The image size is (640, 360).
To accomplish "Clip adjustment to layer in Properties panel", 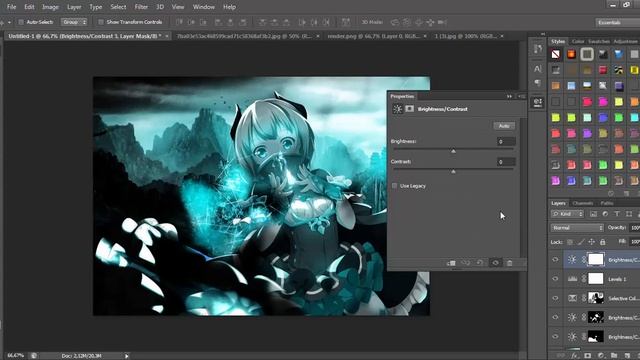I will pos(451,263).
